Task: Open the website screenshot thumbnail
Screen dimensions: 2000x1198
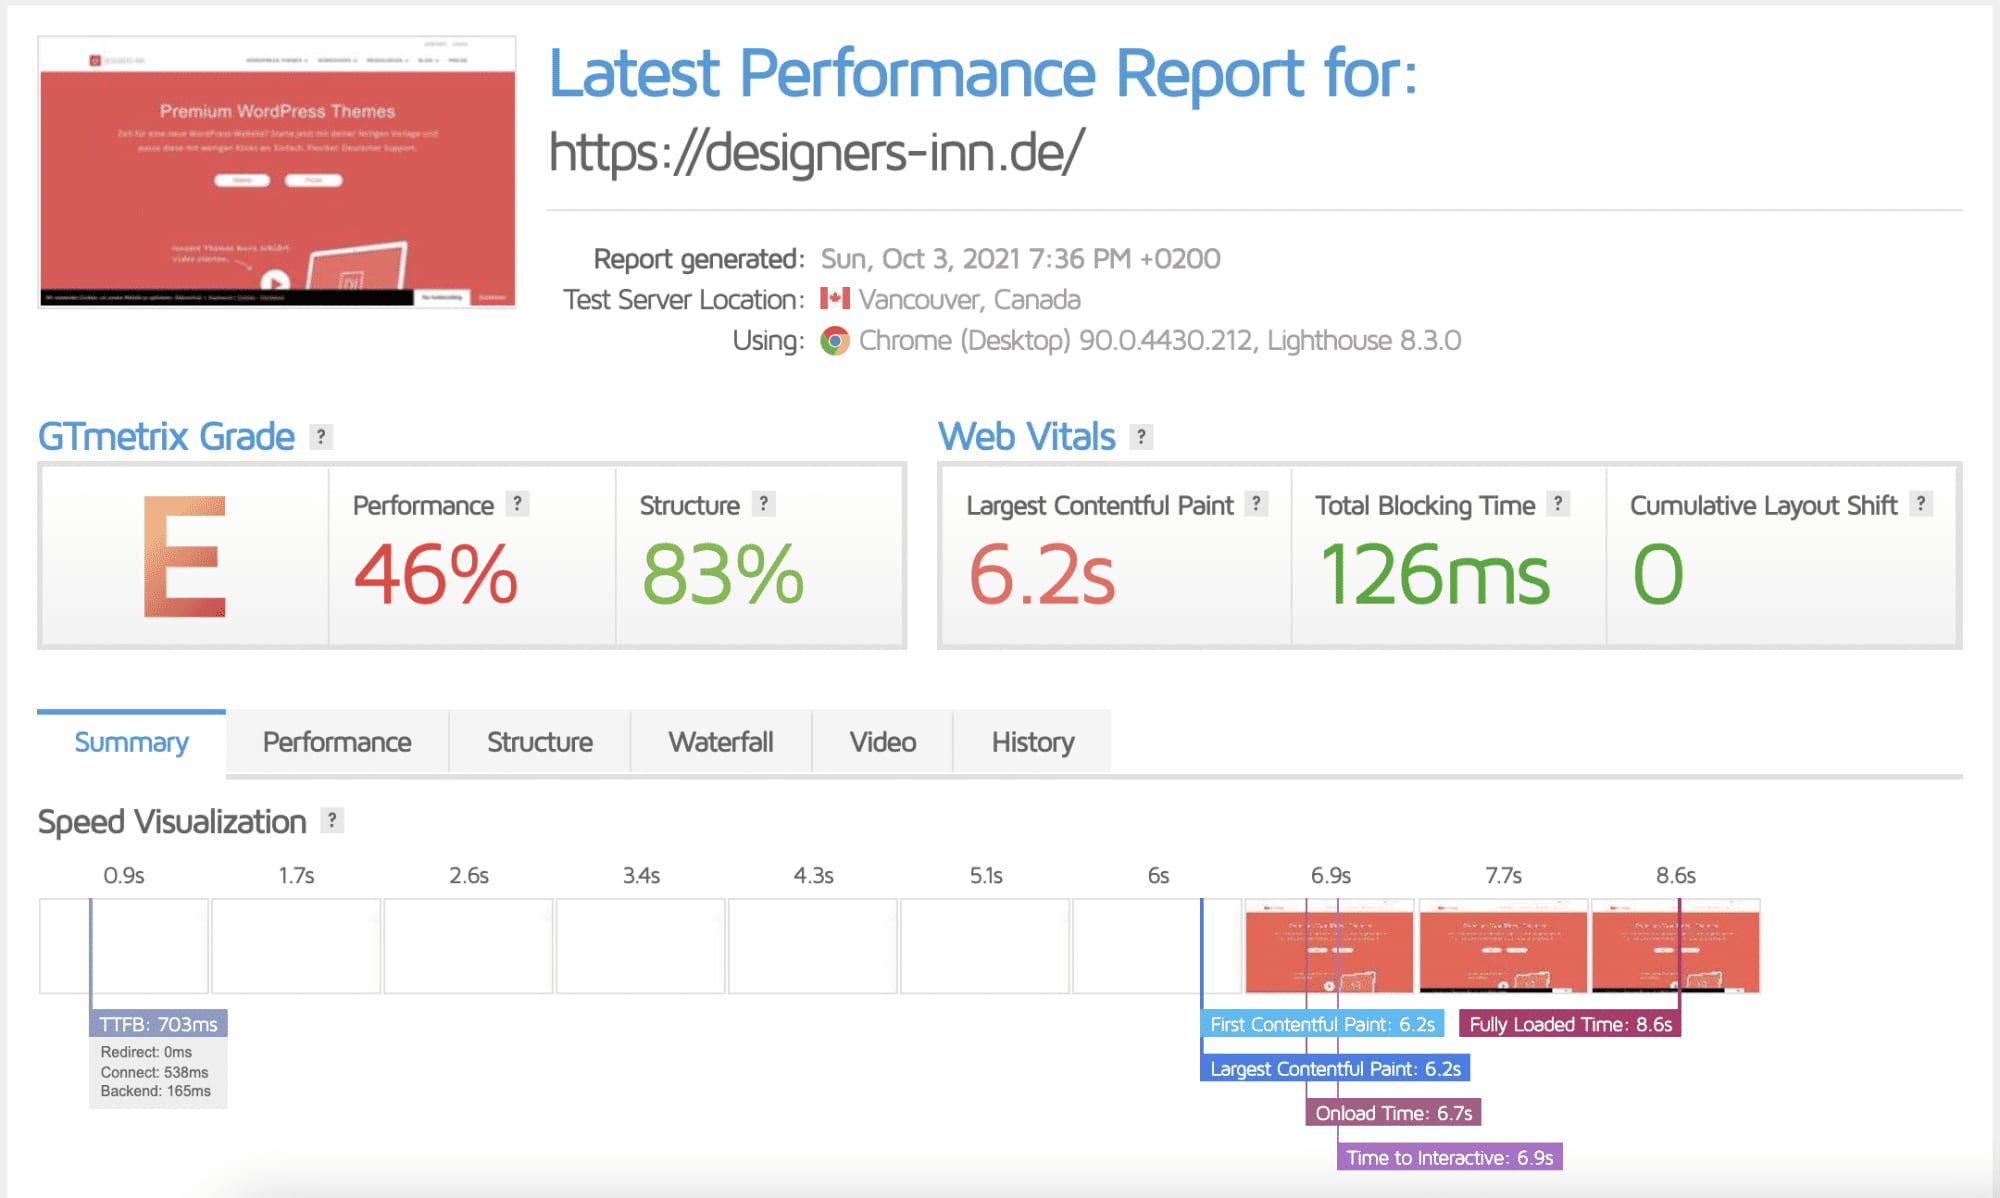Action: coord(277,171)
